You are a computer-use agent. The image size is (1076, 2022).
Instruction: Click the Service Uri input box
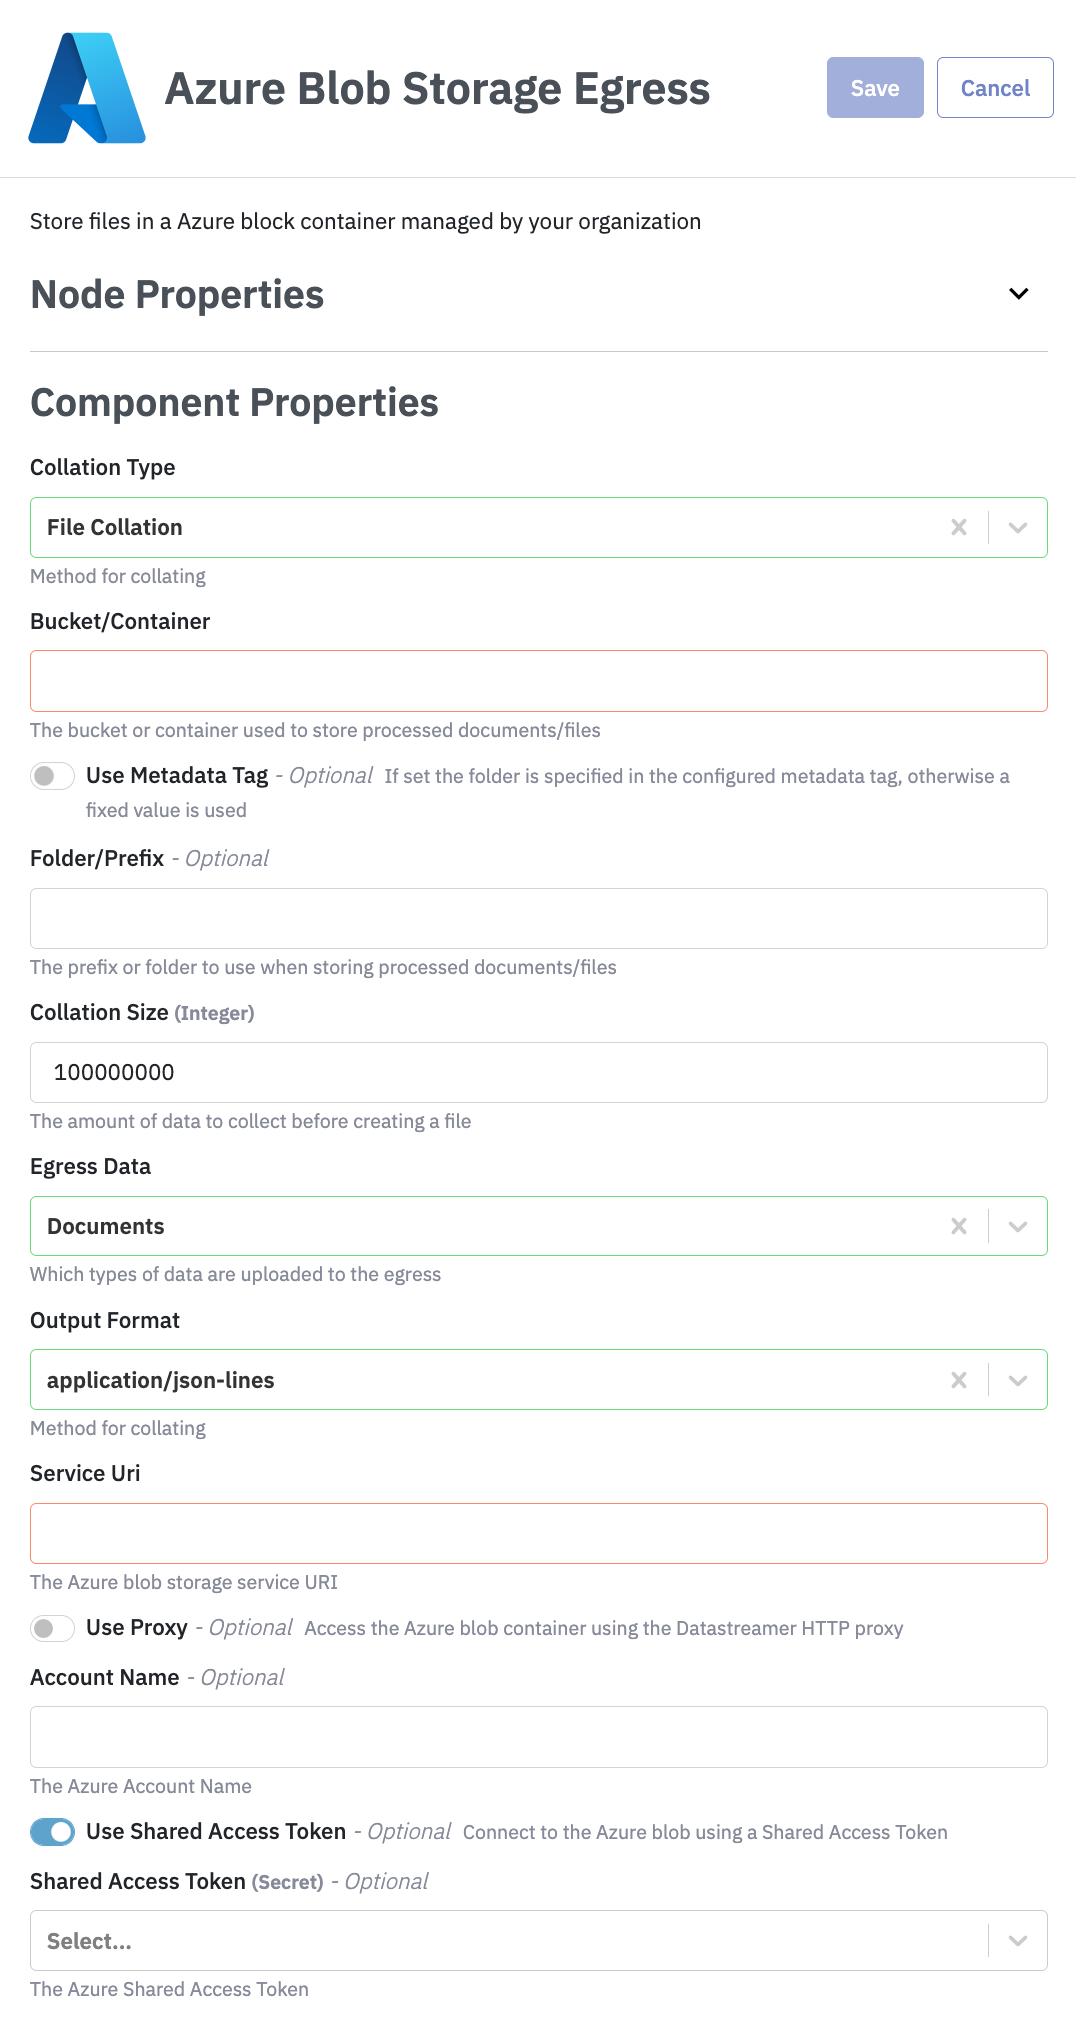(x=538, y=1533)
